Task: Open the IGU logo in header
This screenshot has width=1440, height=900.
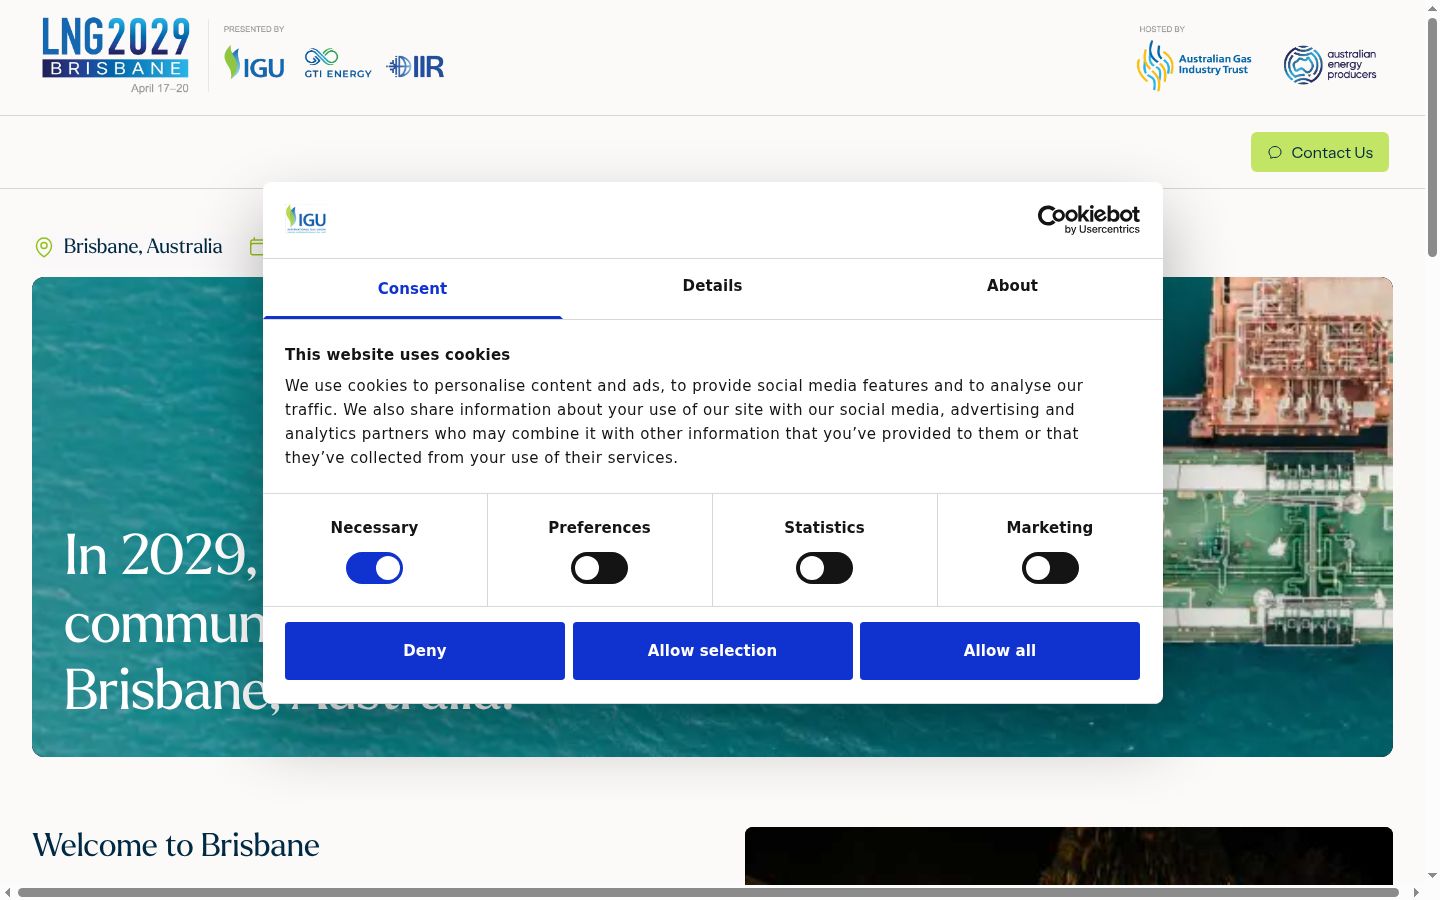Action: 254,64
